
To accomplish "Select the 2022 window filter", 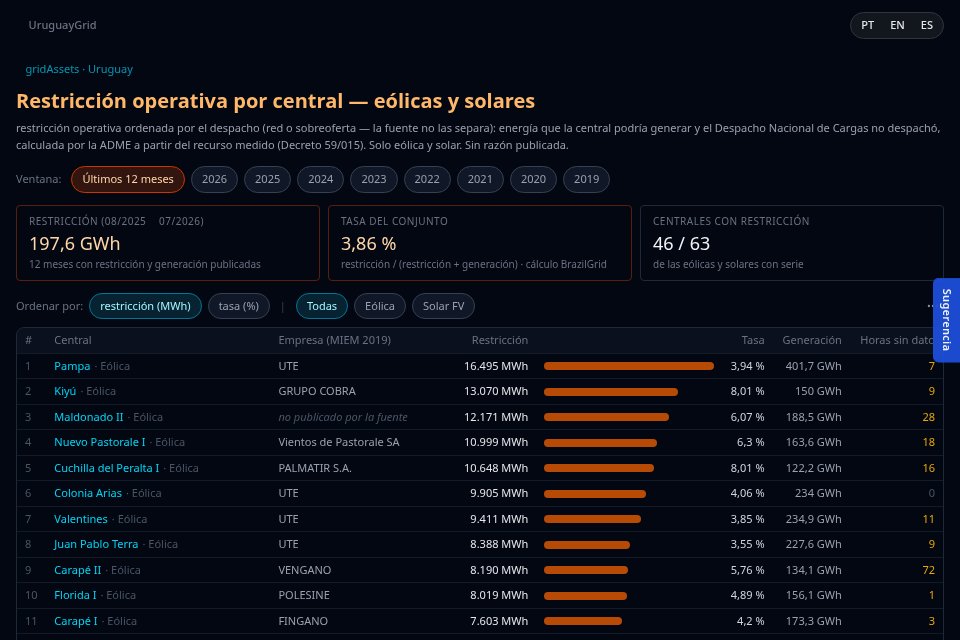I will click(427, 179).
